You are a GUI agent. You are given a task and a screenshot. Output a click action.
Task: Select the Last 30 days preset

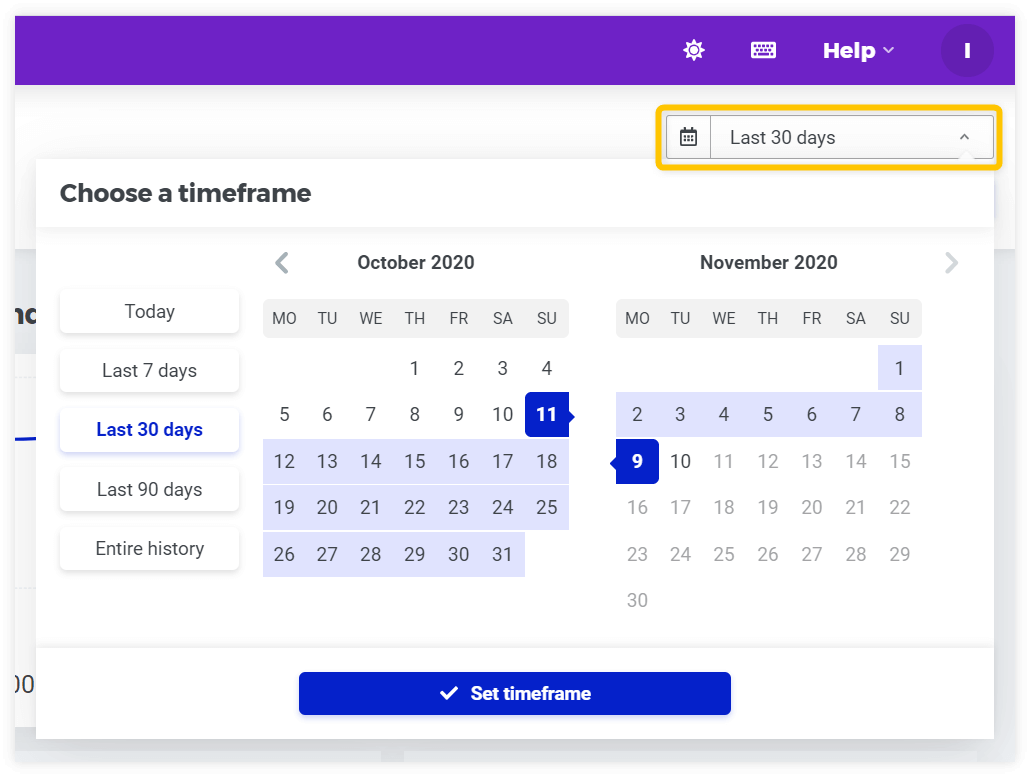pos(150,430)
